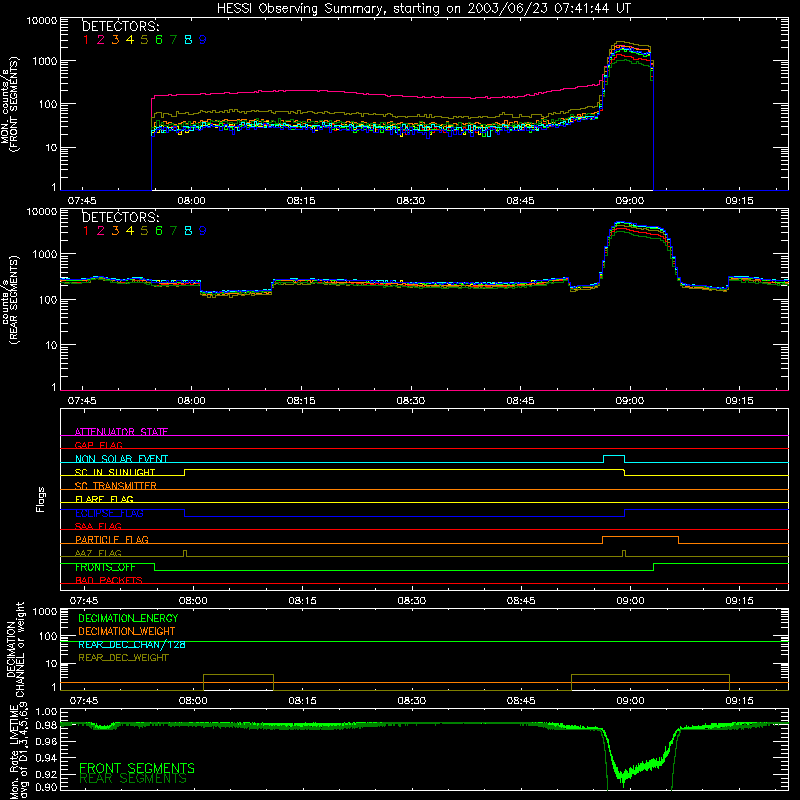The width and height of the screenshot is (800, 800).
Task: Pick detector 3 in the rear segments legend
Action: tap(115, 231)
